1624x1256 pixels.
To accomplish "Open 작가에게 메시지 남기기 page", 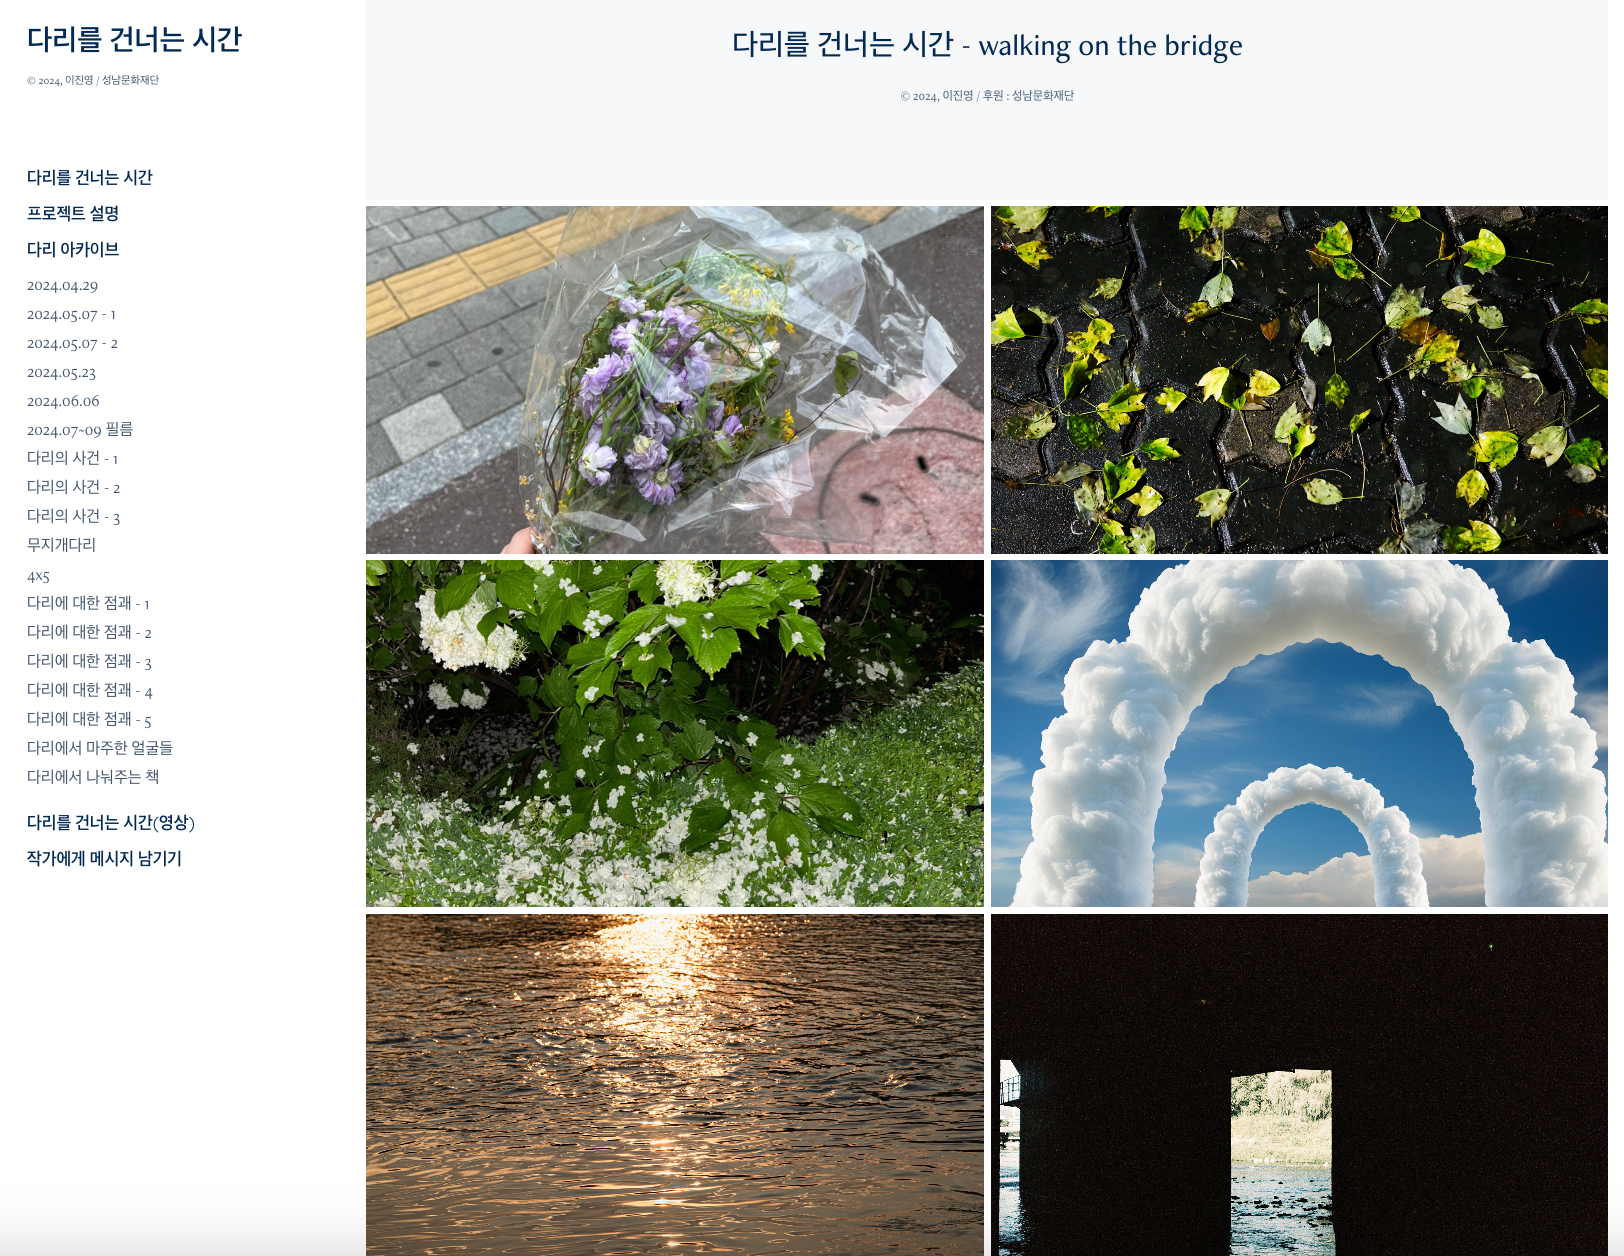I will [x=104, y=858].
